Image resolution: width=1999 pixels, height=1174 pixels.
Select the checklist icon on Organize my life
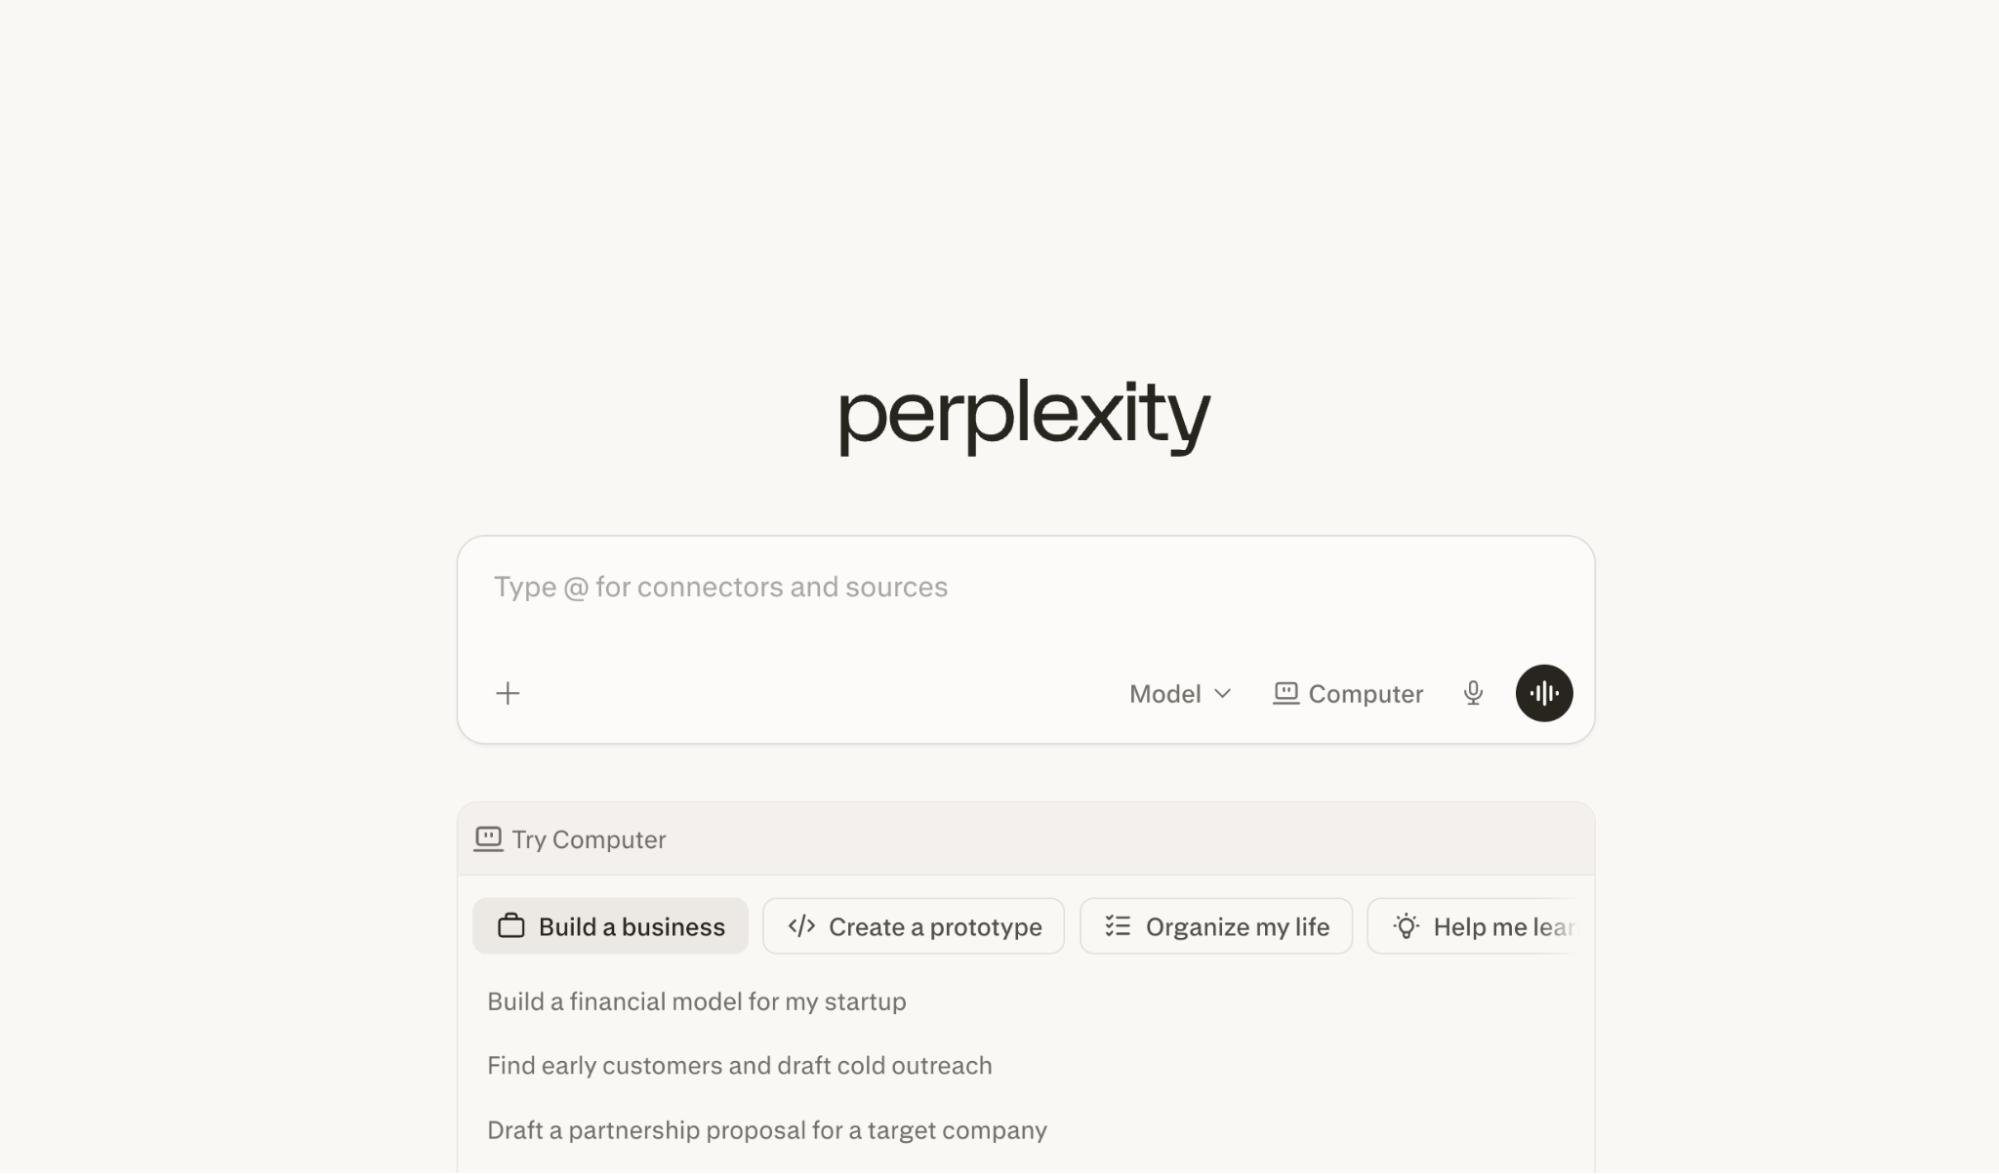(1117, 926)
